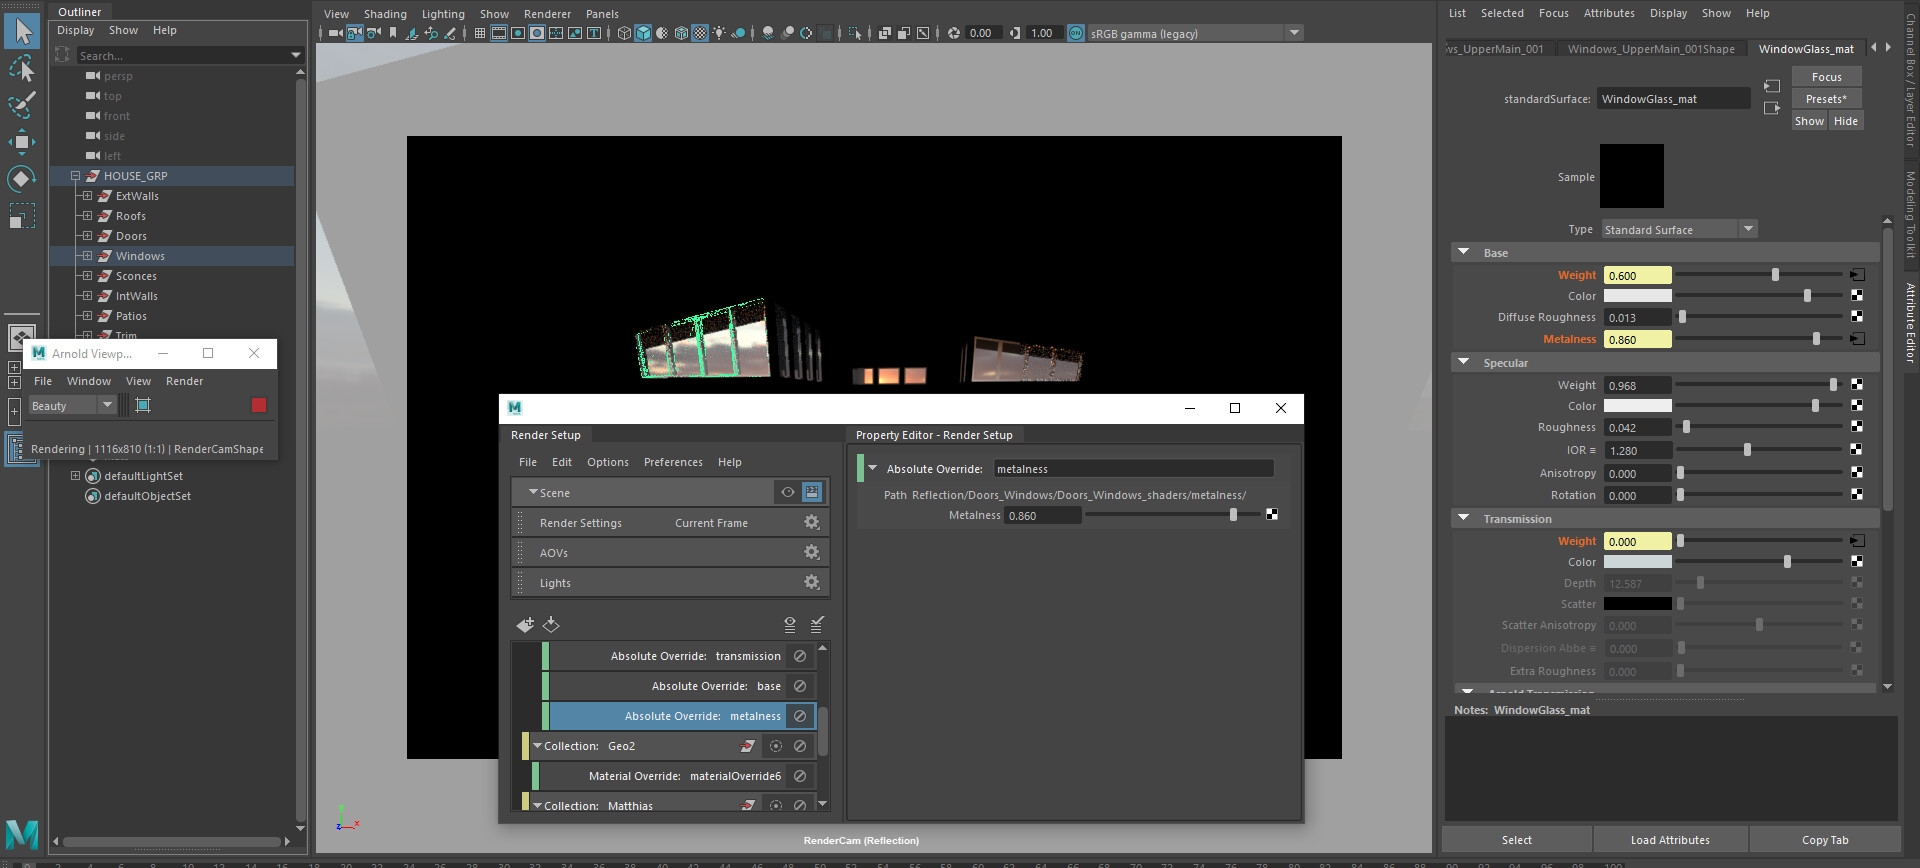Expand the Windows group in Outliner
The image size is (1920, 868).
[87, 256]
